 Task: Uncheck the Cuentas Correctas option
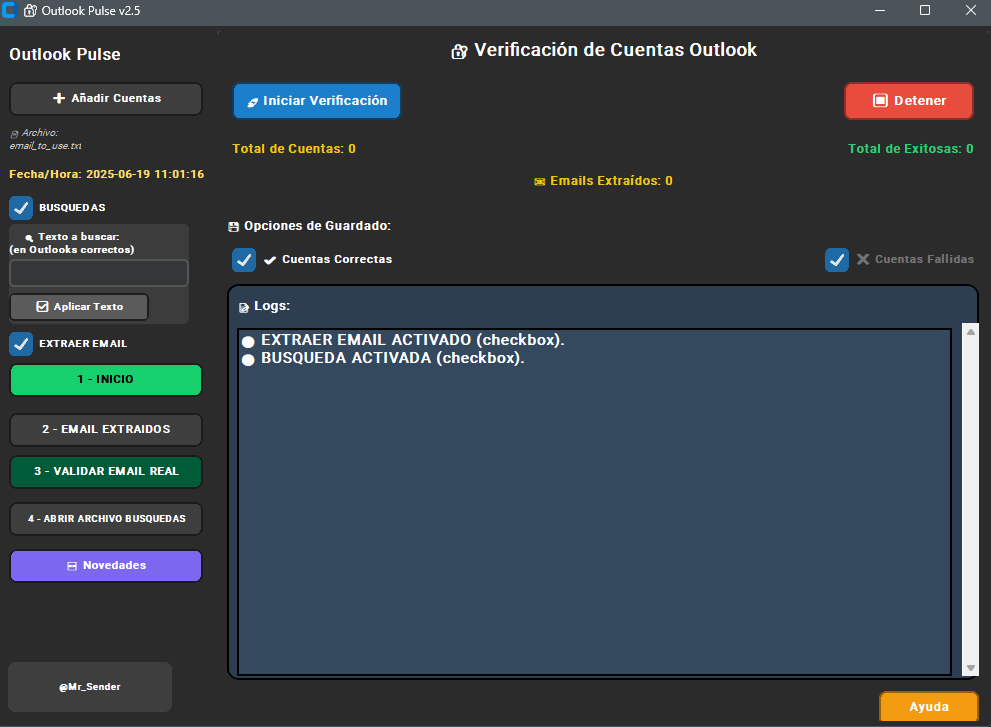(x=243, y=259)
